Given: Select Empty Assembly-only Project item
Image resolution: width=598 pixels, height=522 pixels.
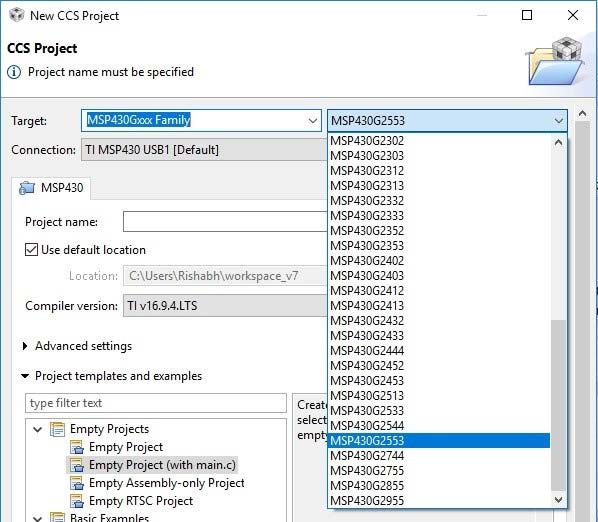Looking at the screenshot, I should (x=167, y=483).
